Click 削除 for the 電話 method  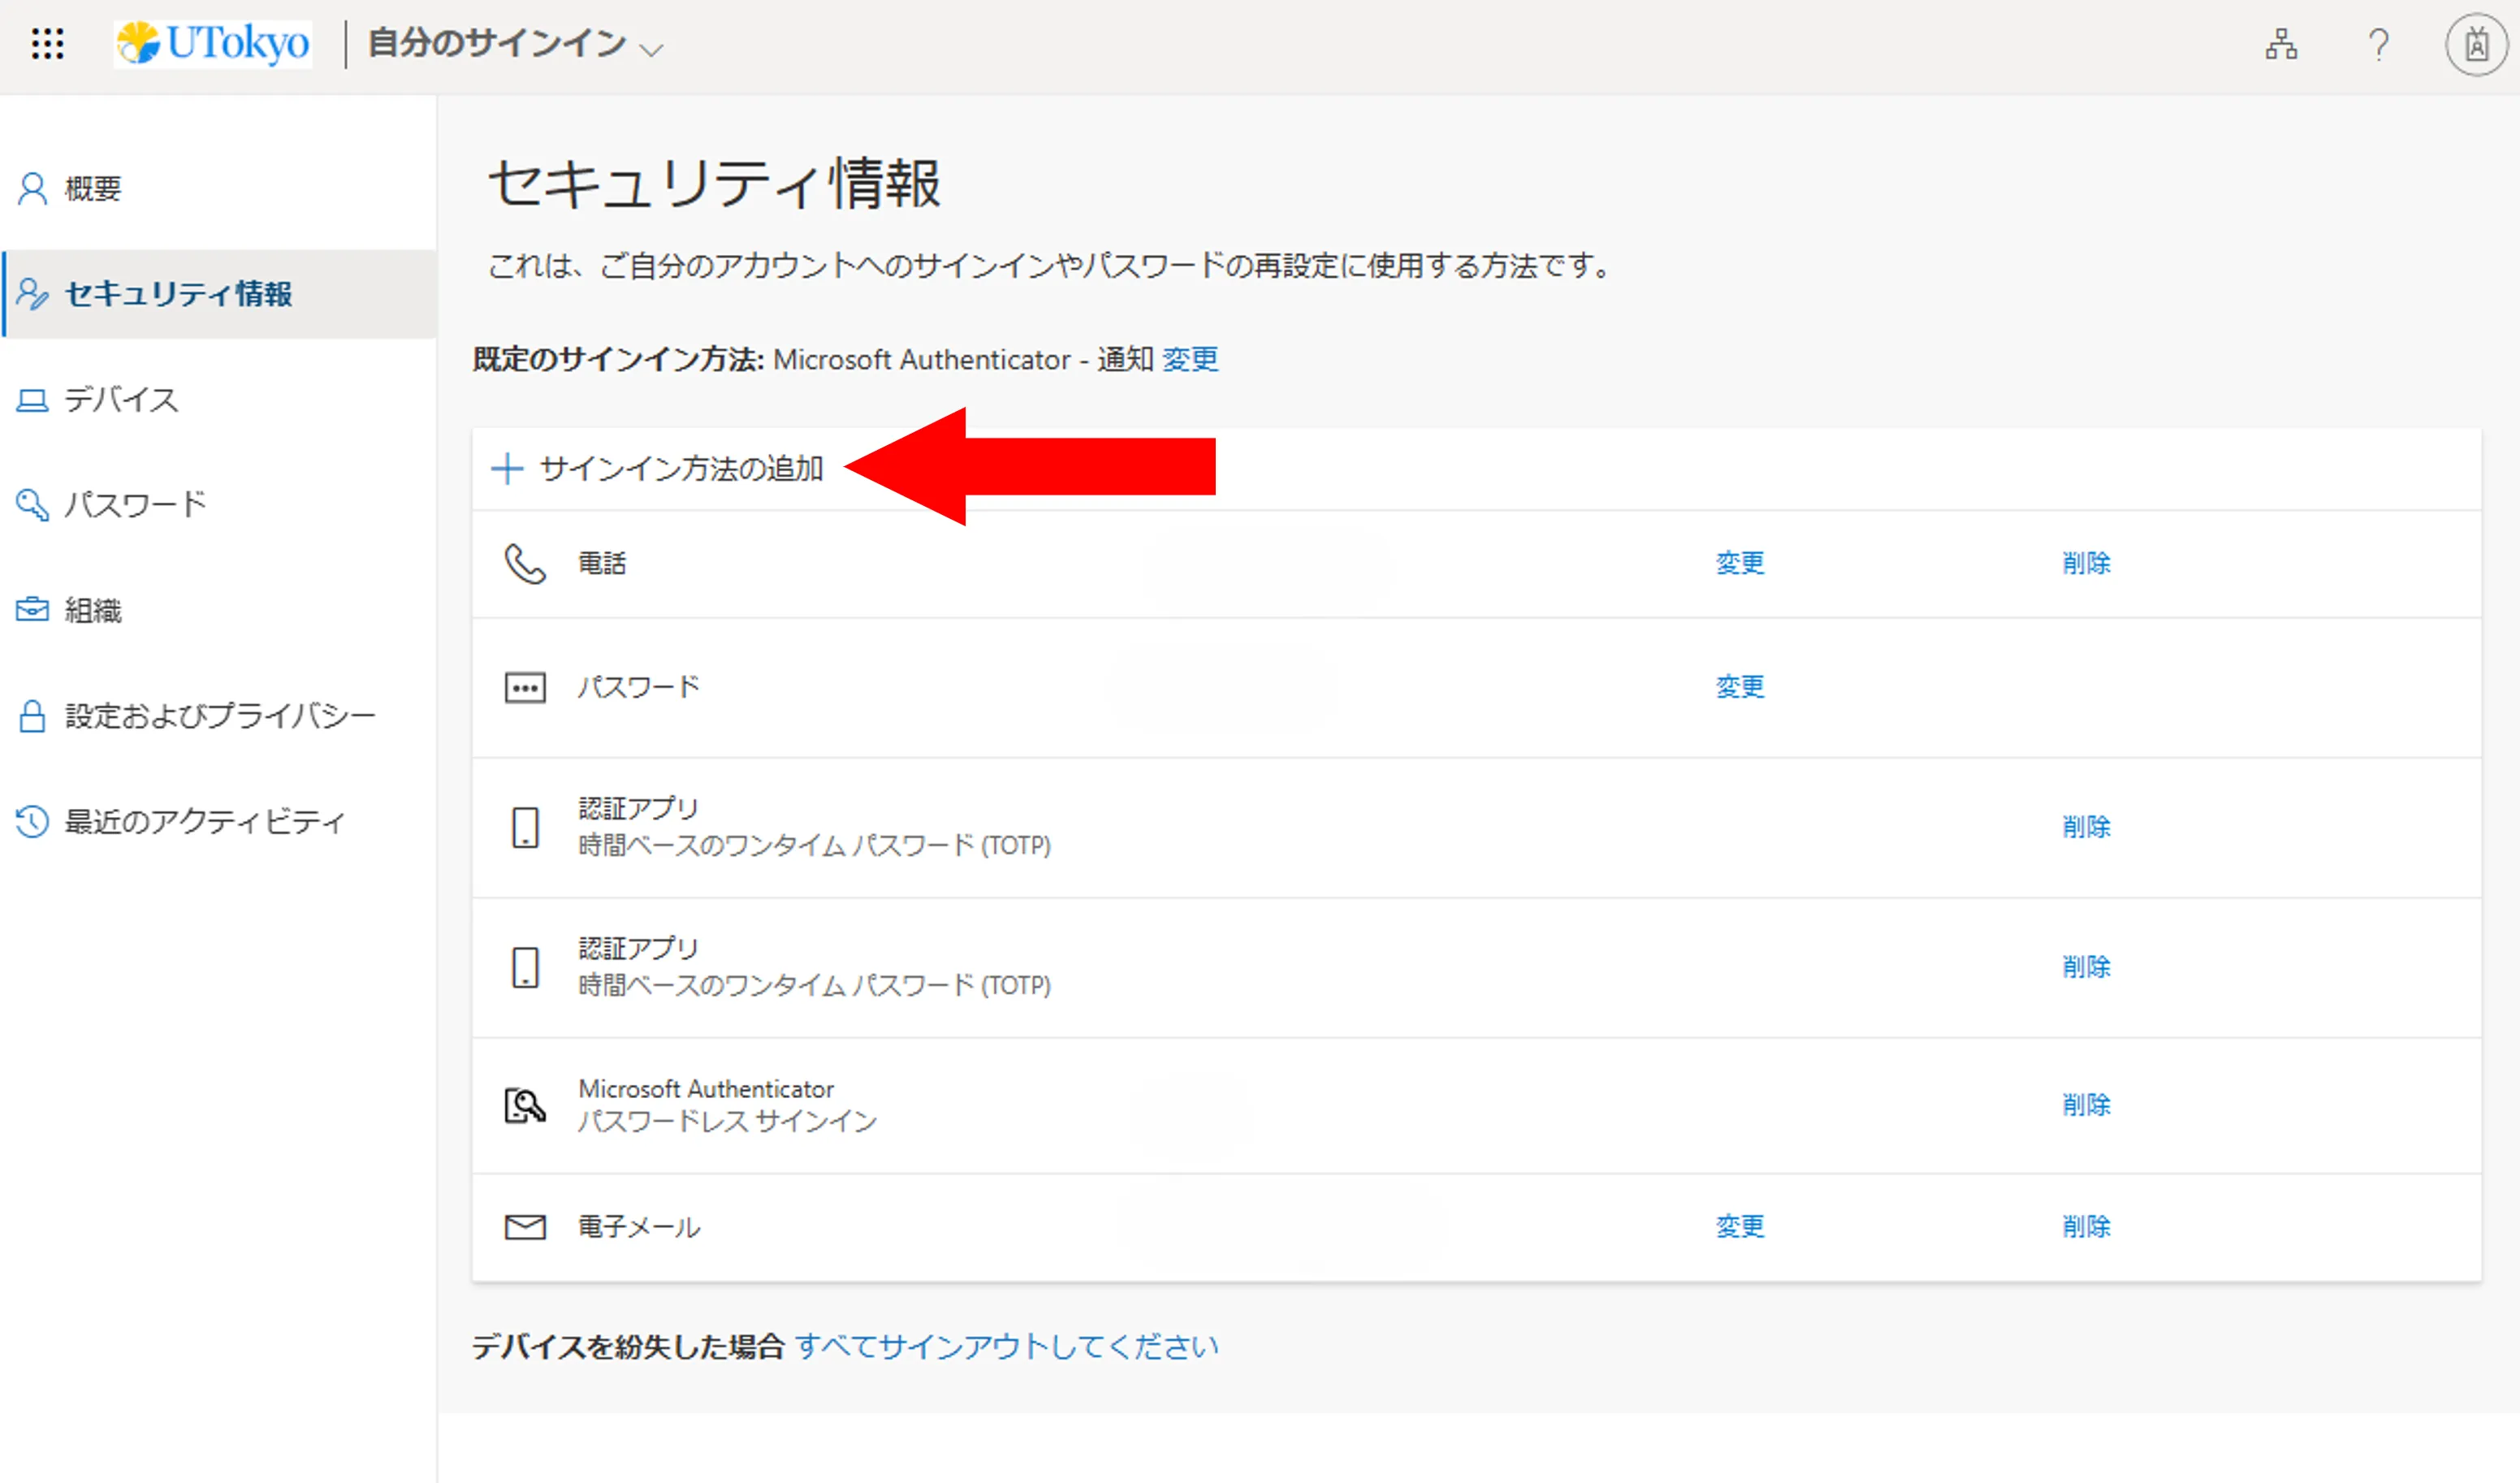pos(2086,563)
